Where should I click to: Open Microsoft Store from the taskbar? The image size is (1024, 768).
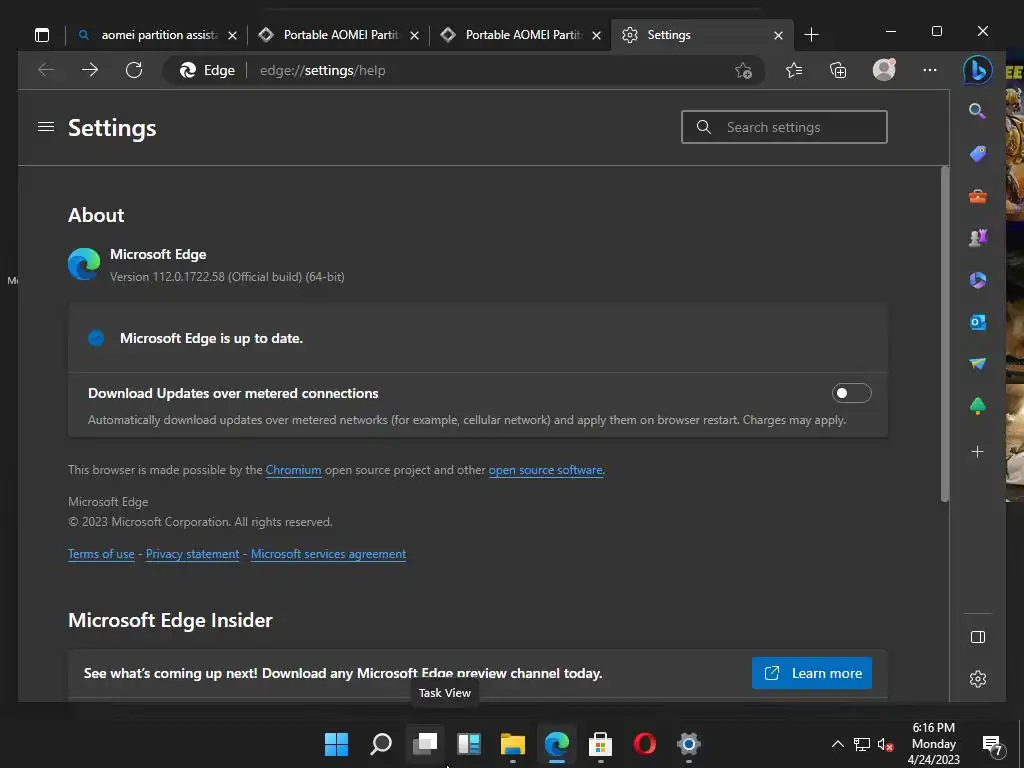point(600,744)
